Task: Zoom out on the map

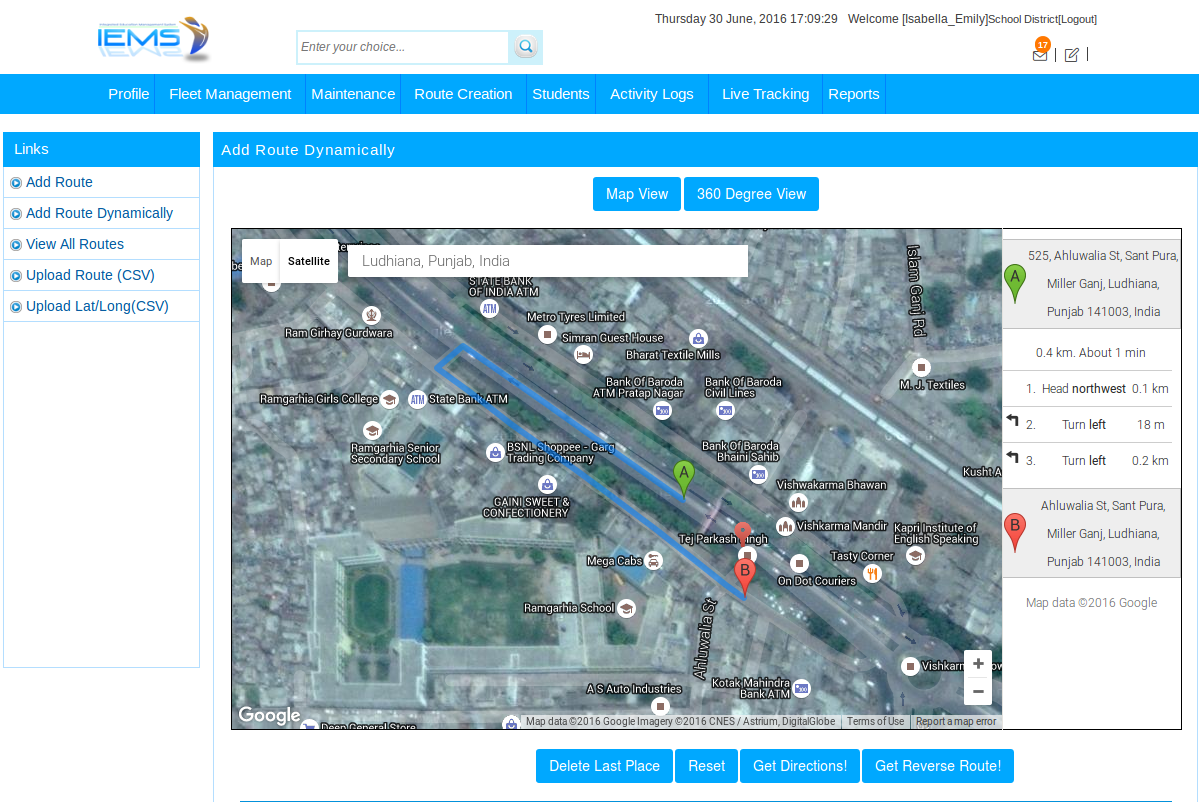Action: coord(977,691)
